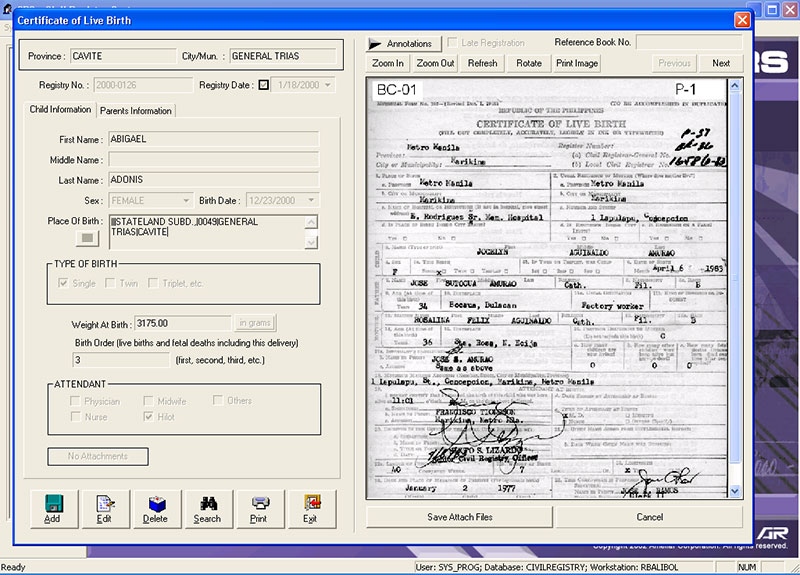Screen dimensions: 800x575
Task: Toggle the Hilot attendant checkbox
Action: pyautogui.click(x=148, y=416)
